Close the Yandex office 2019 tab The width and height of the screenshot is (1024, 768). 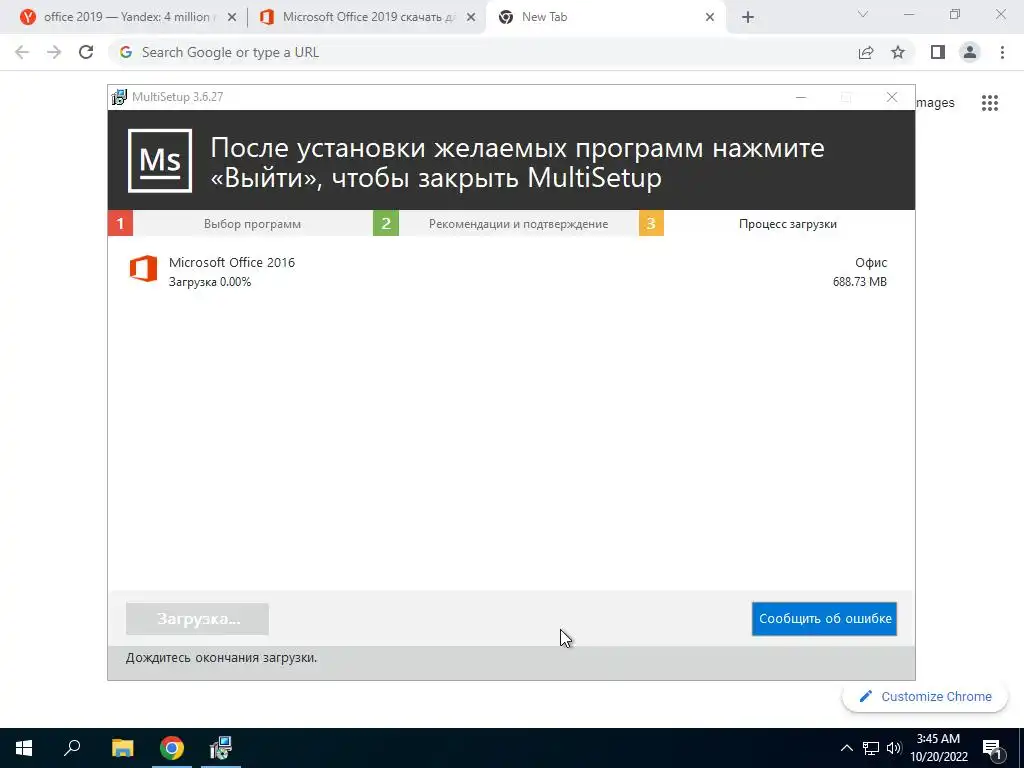point(232,18)
